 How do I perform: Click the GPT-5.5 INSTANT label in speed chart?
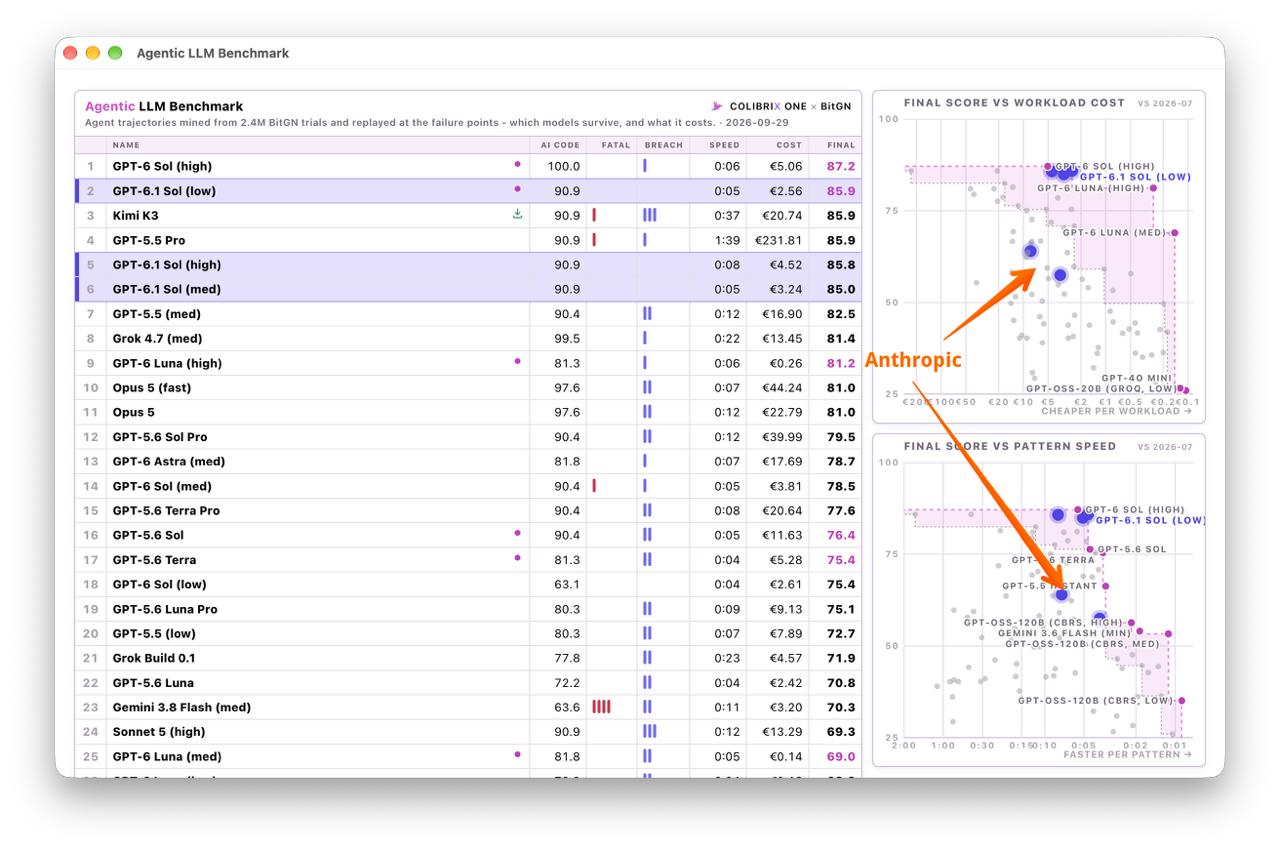[1050, 586]
